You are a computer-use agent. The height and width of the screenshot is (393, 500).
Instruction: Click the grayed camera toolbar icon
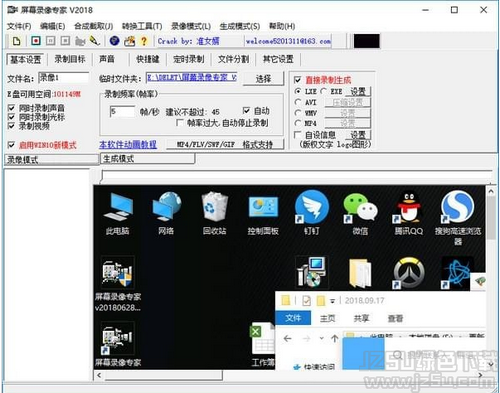(80, 41)
